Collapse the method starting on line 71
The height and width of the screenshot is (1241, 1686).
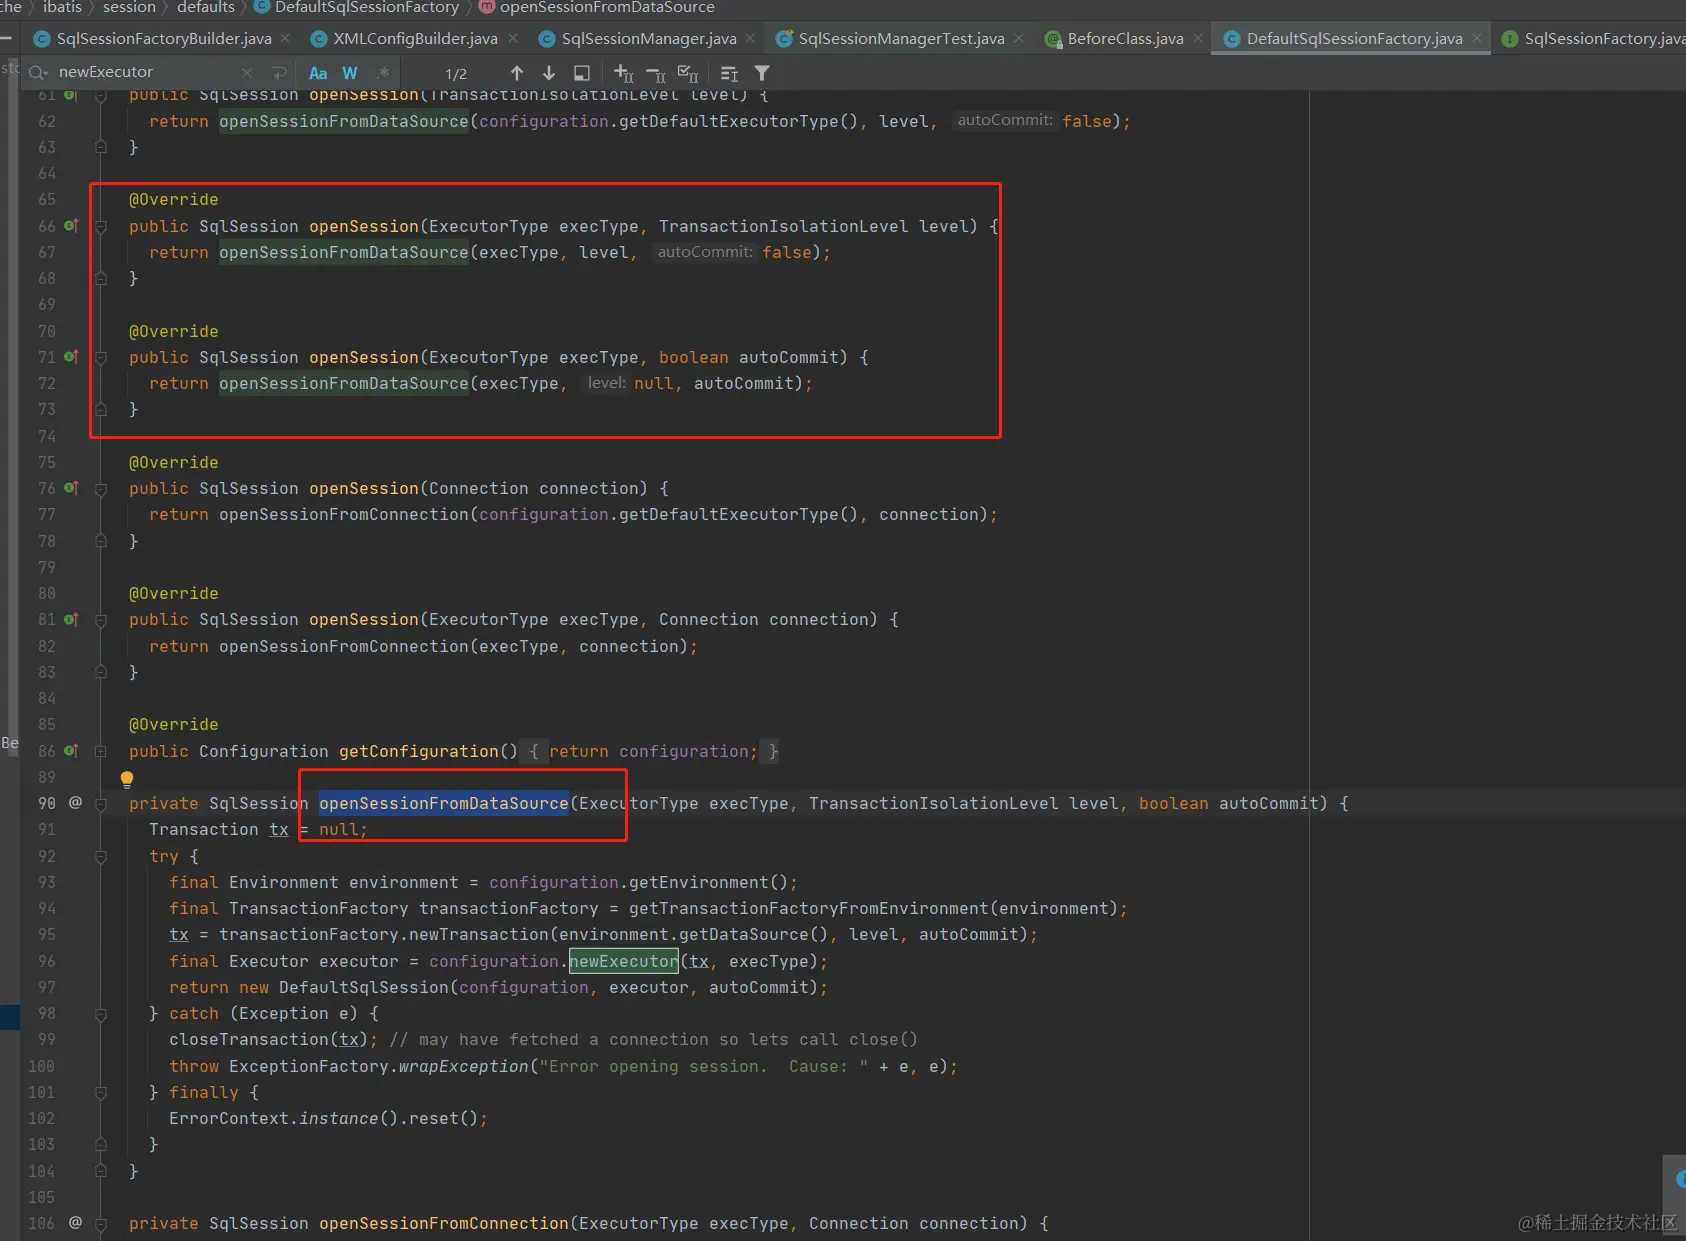(101, 358)
